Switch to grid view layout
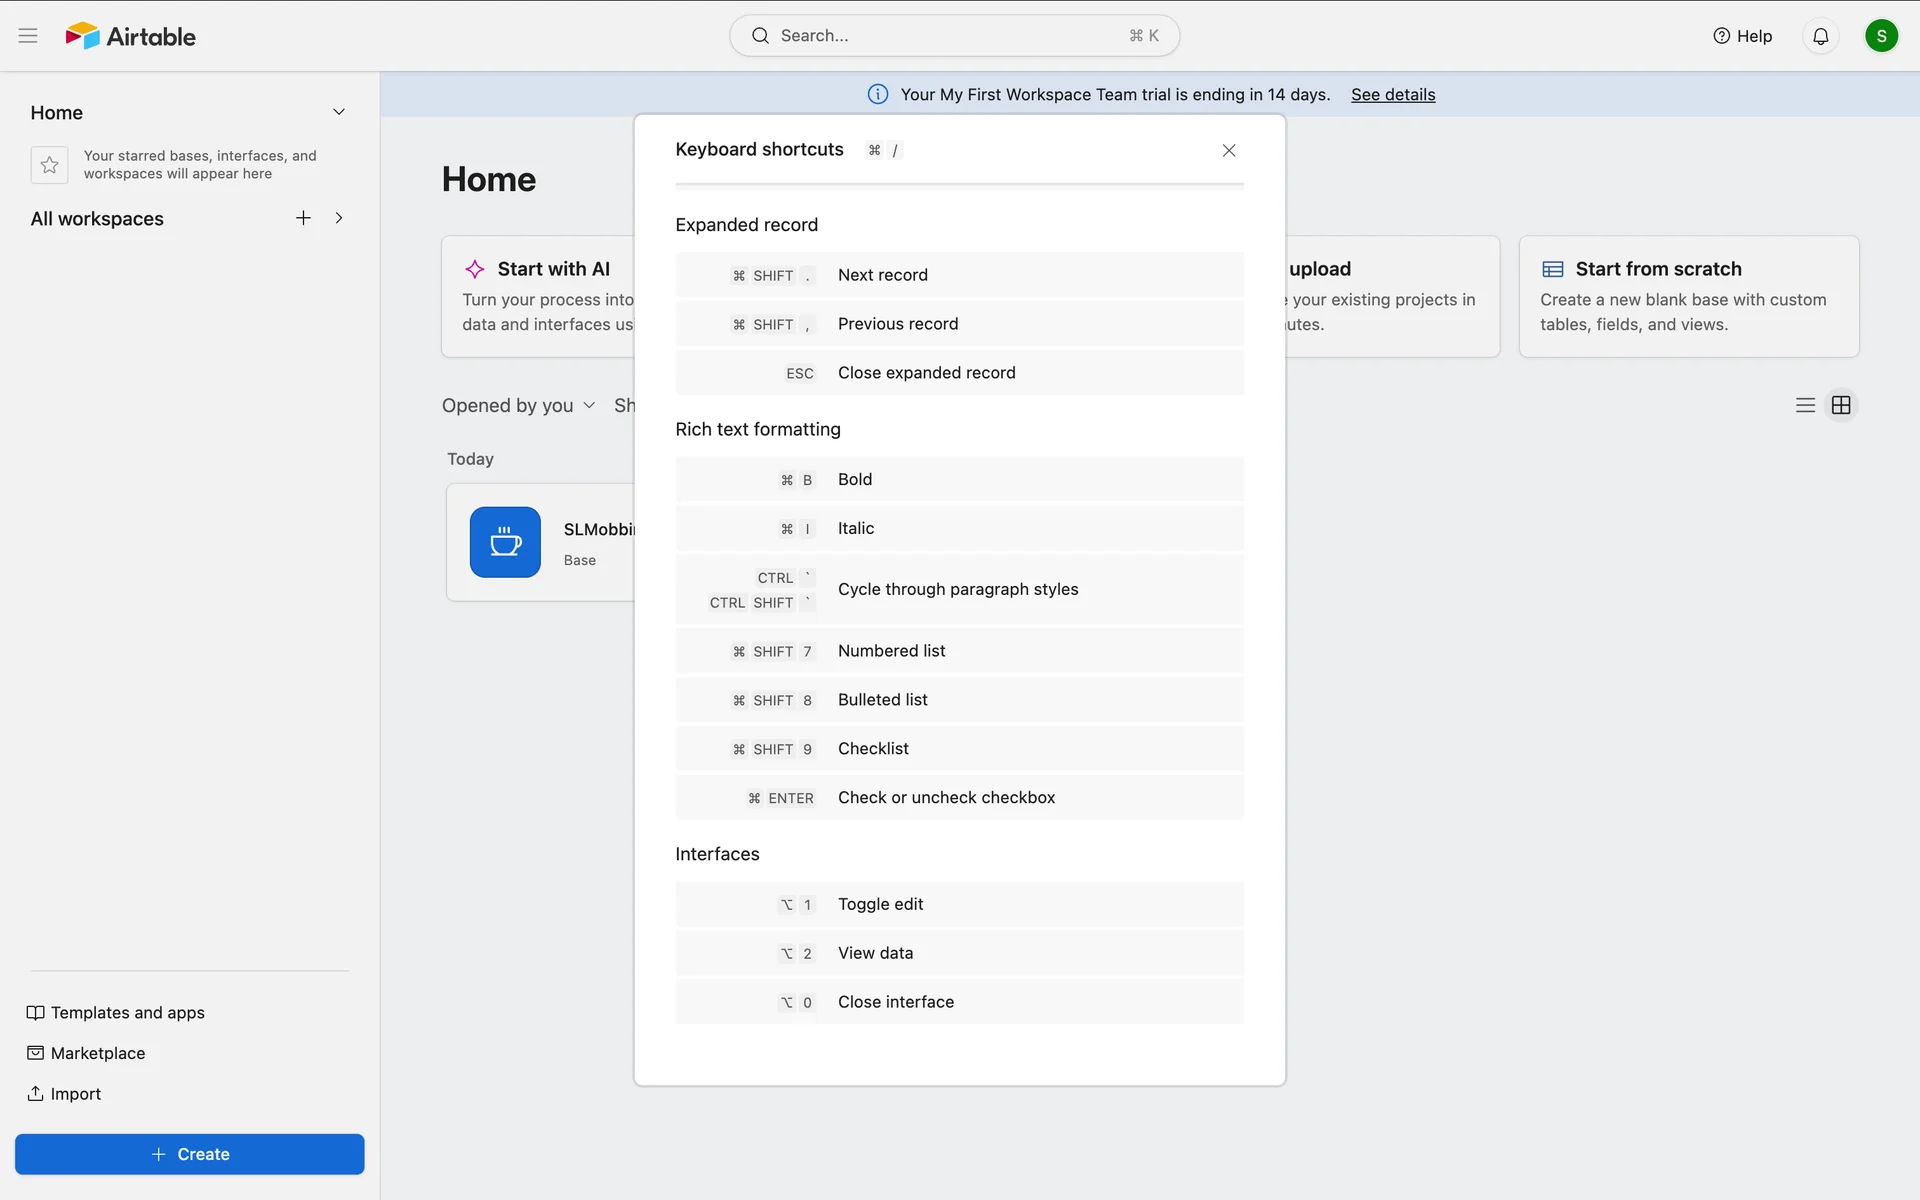The image size is (1920, 1200). [1841, 405]
